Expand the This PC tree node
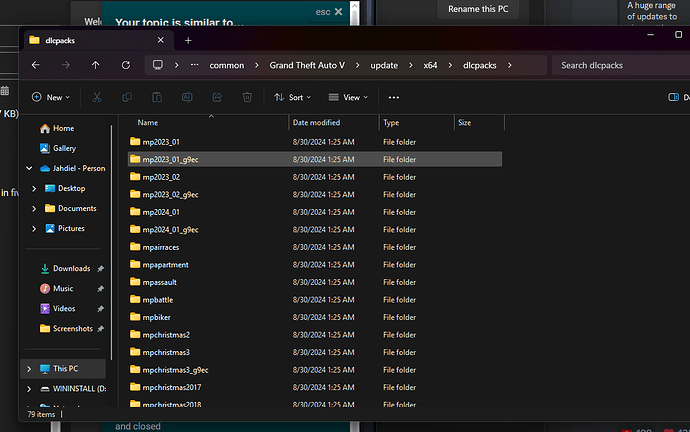Image resolution: width=690 pixels, height=432 pixels. (x=29, y=369)
